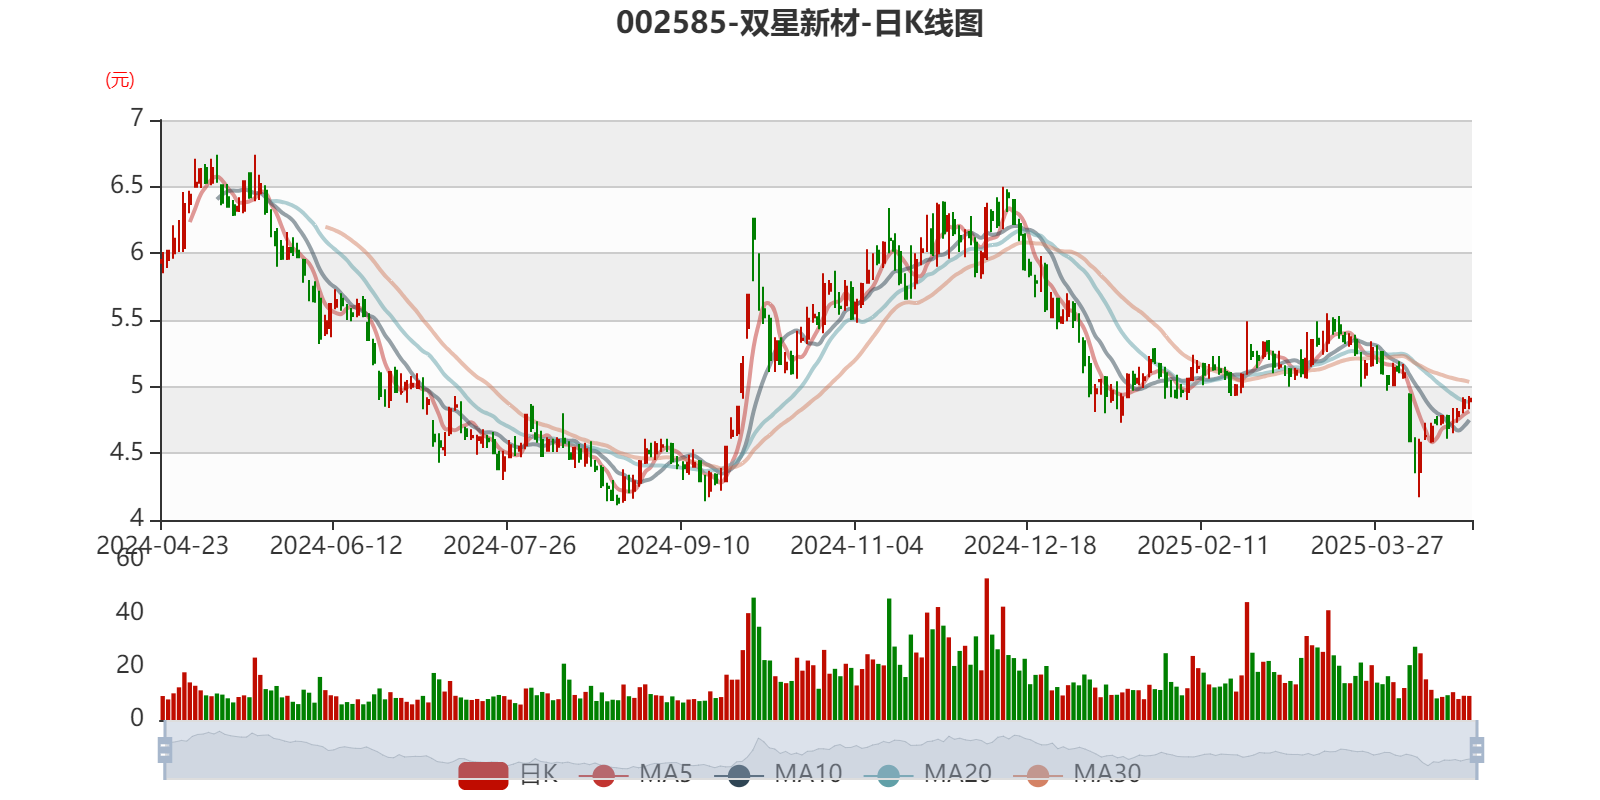Viewport: 1600px width, 800px height.
Task: Click the lowest candlestick wick near April 2025
Action: pos(1419,468)
